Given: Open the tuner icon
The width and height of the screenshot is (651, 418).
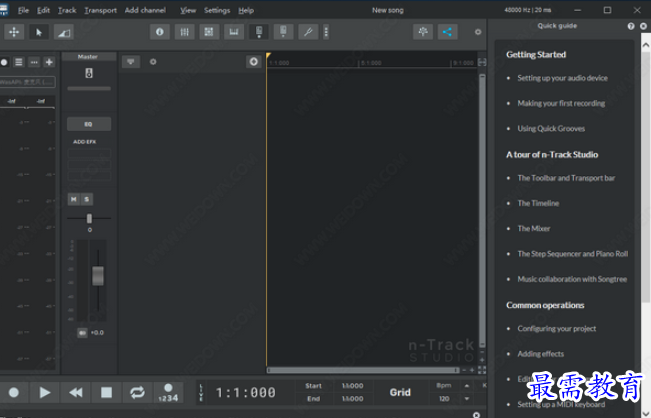Looking at the screenshot, I should click(310, 32).
